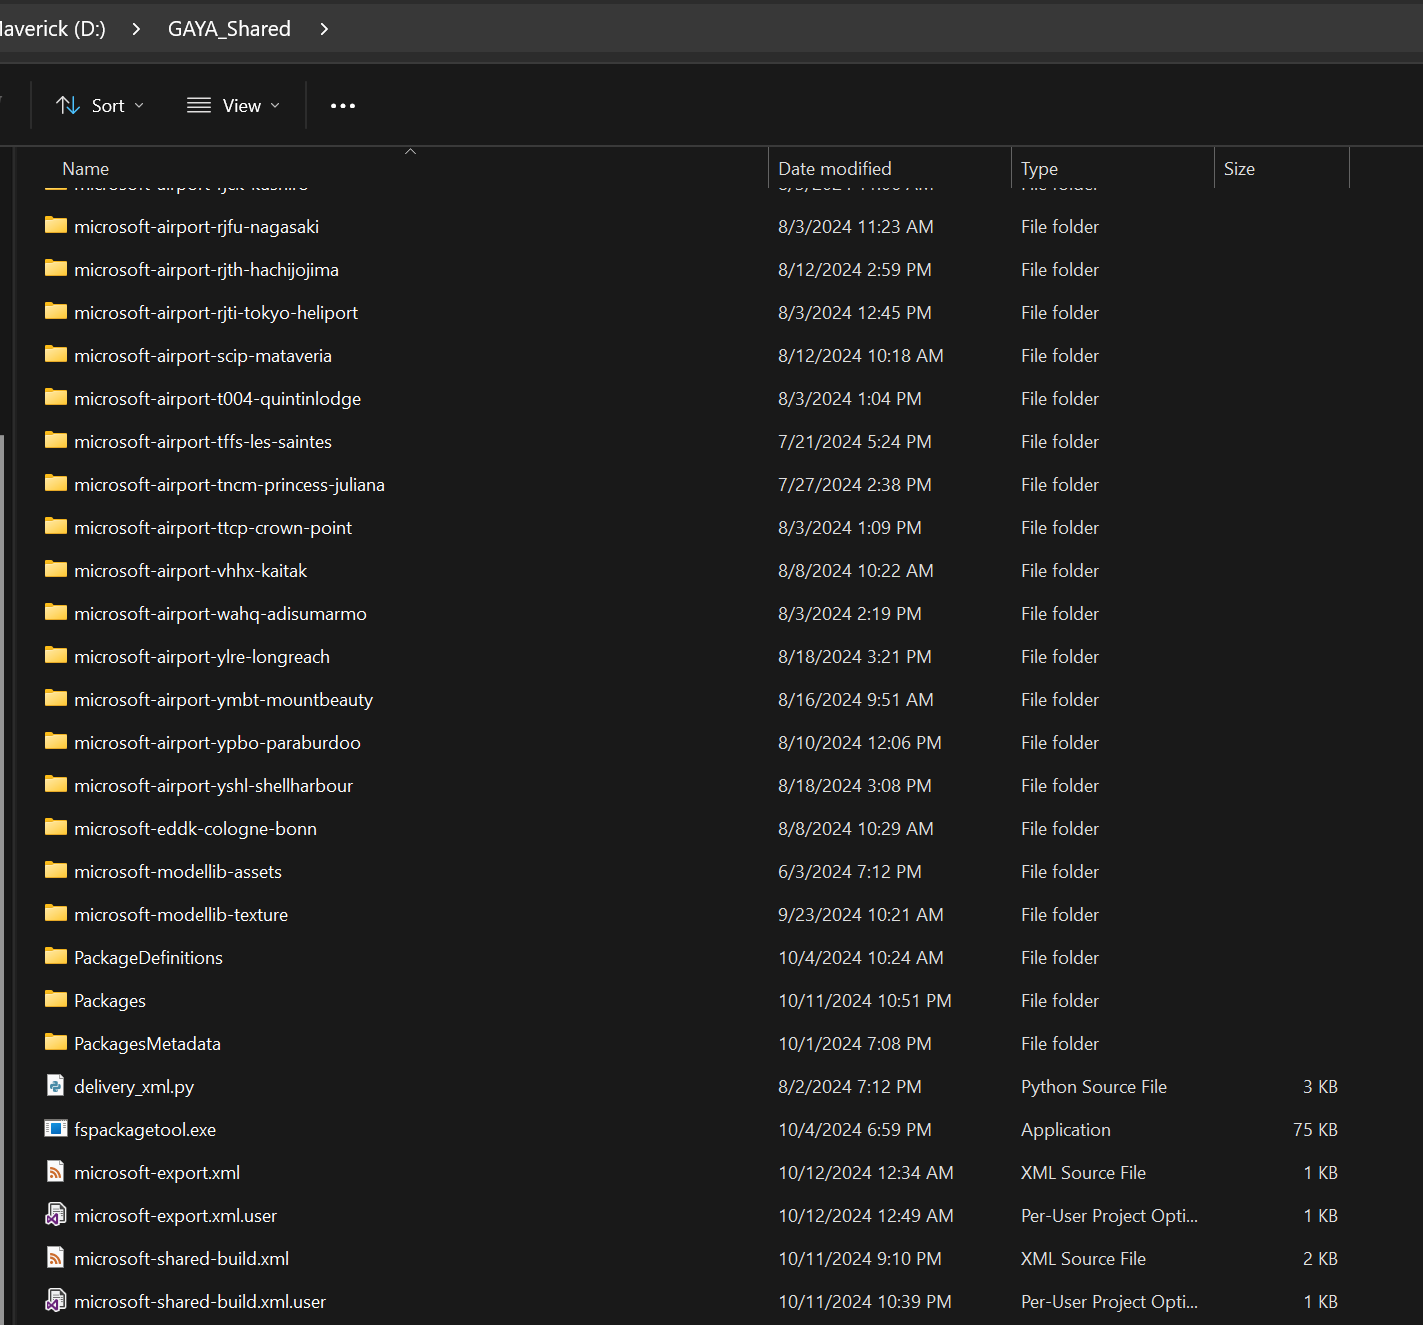Screen dimensions: 1423x1325
Task: Click the fspackagetool.exe application icon
Action: [56, 1129]
